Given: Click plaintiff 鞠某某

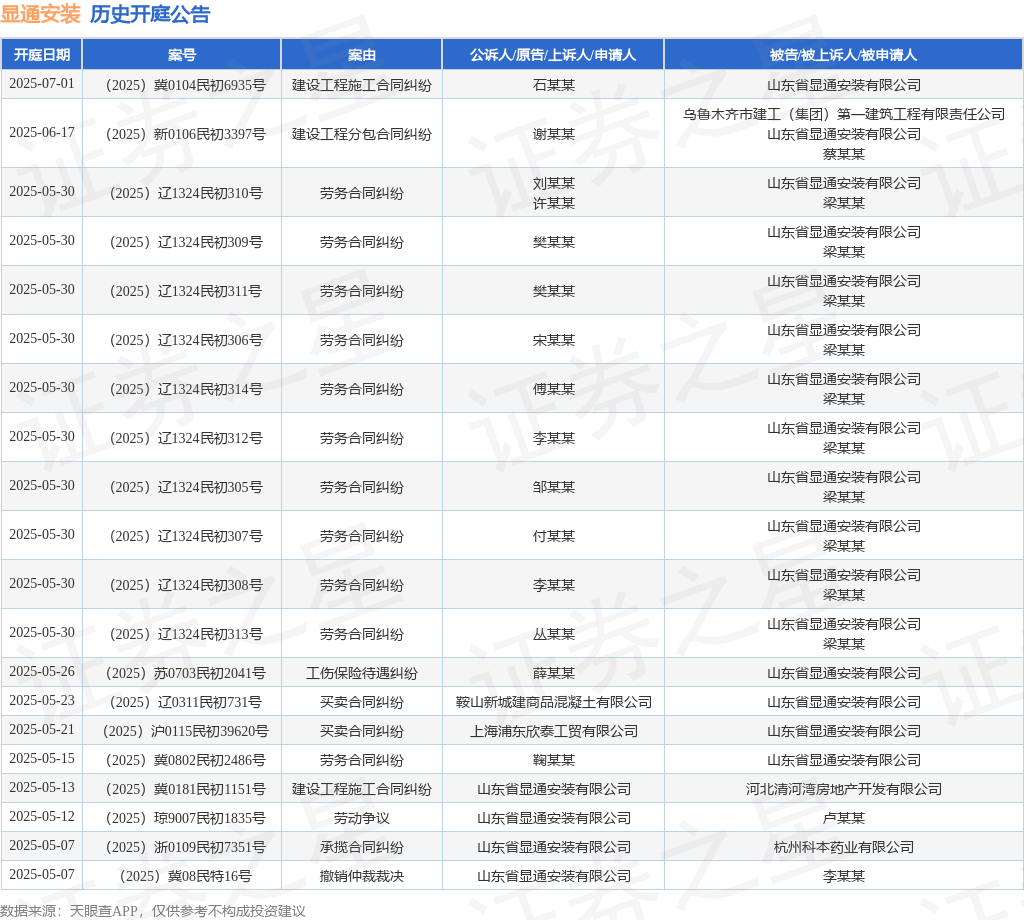Looking at the screenshot, I should click(x=554, y=760).
